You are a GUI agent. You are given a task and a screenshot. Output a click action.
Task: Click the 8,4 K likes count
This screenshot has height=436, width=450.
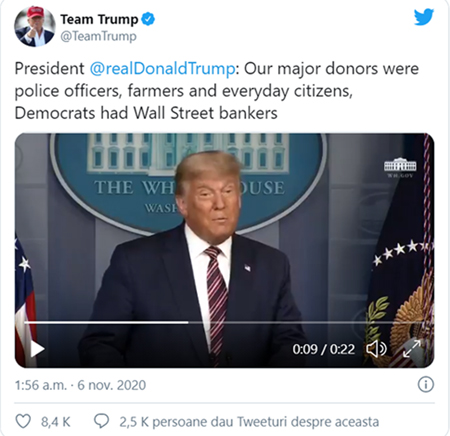tap(56, 422)
